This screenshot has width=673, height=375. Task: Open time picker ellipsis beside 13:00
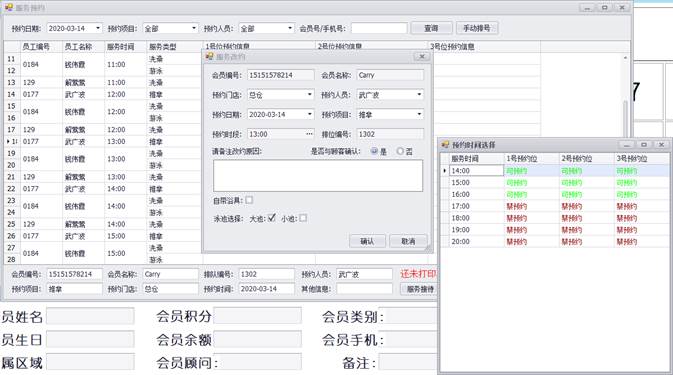click(309, 134)
